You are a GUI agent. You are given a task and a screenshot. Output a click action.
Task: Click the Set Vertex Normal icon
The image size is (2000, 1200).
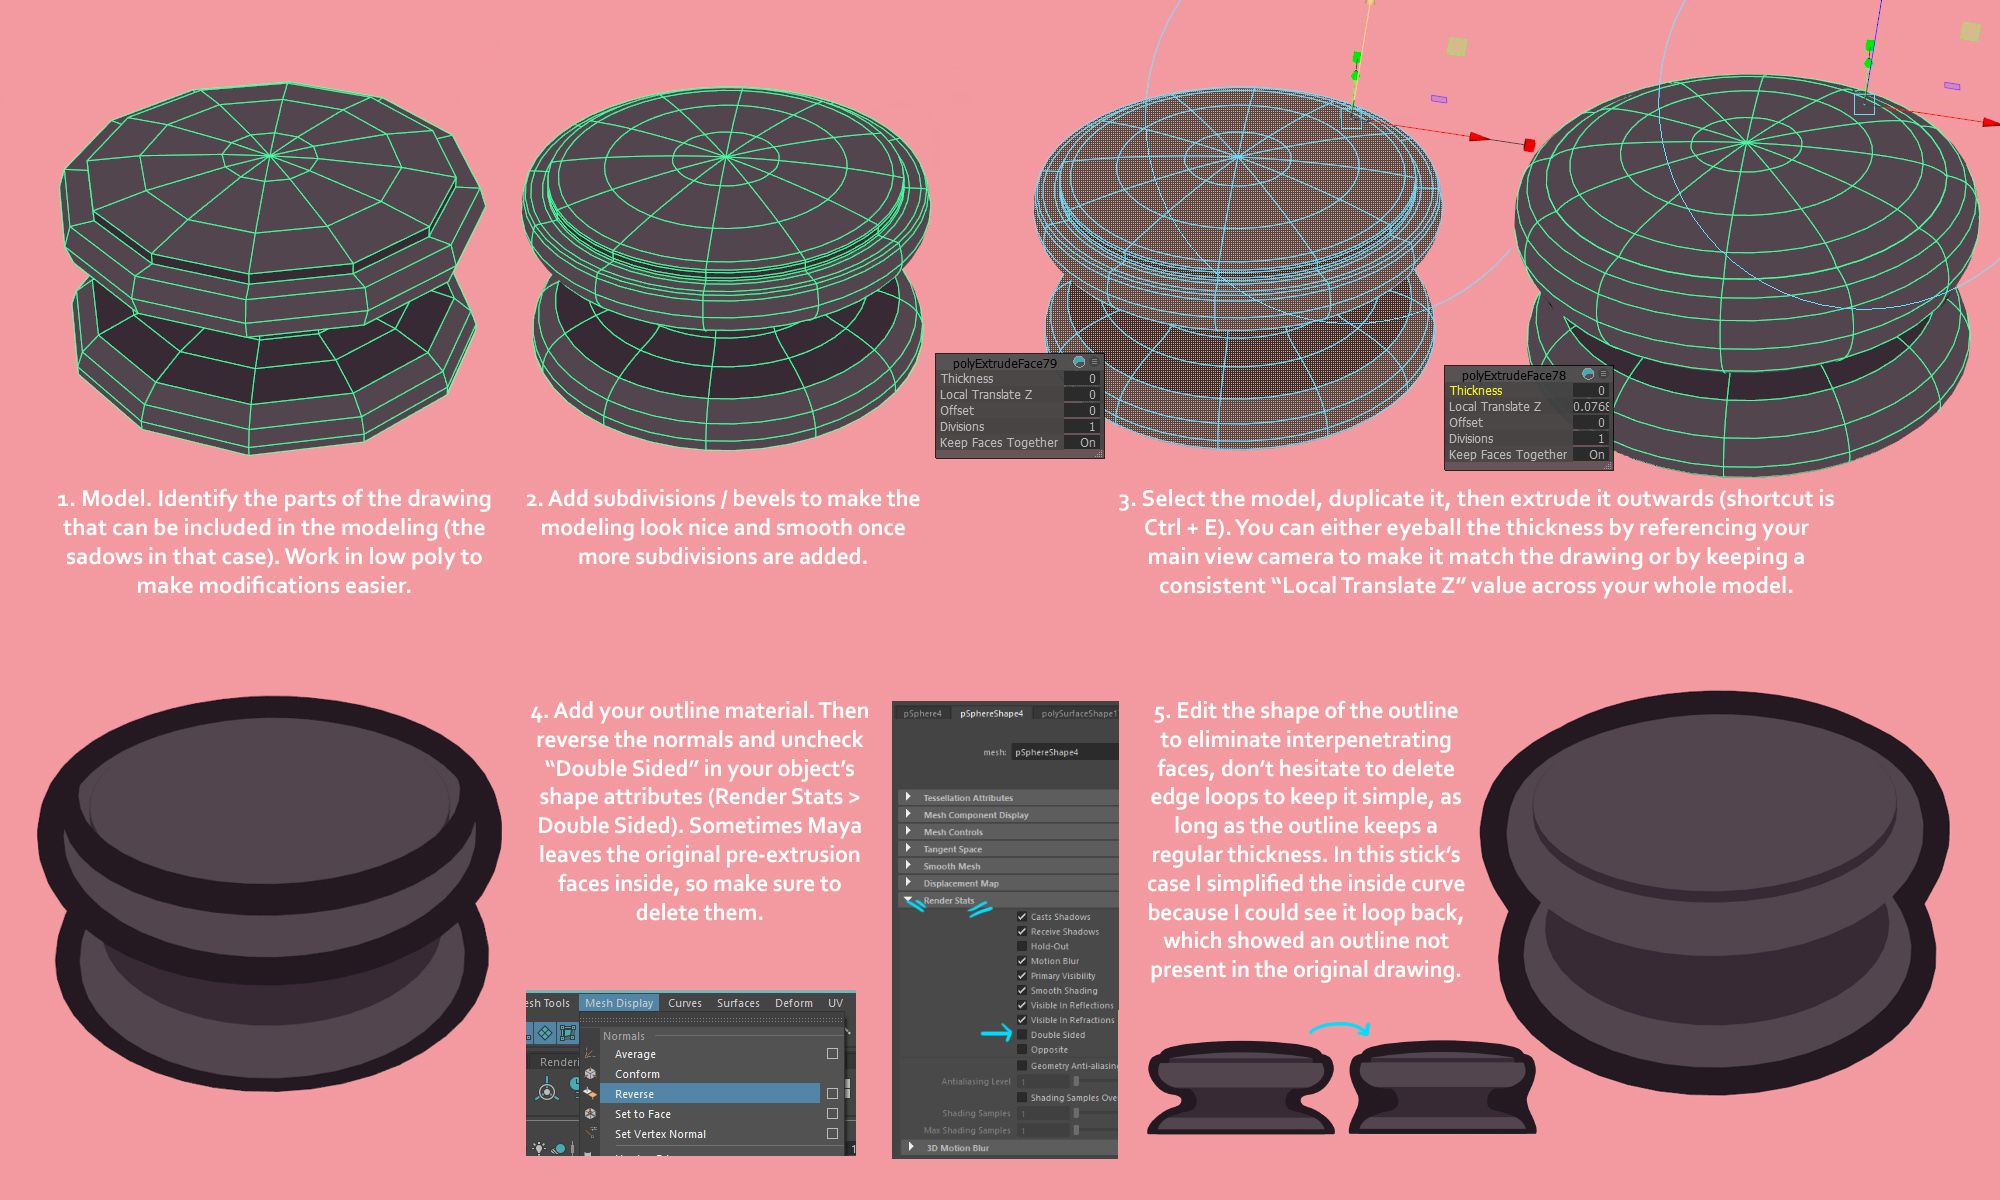(x=590, y=1134)
